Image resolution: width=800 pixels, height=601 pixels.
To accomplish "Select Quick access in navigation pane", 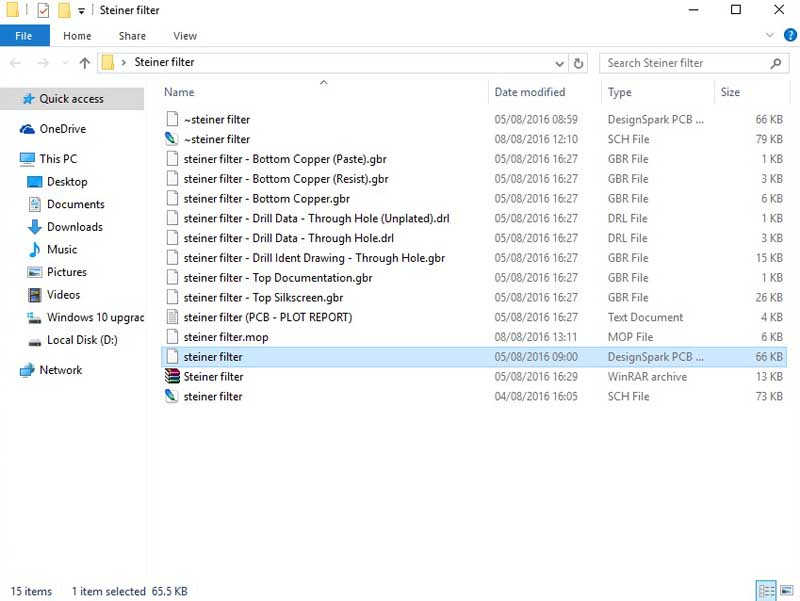I will [71, 98].
